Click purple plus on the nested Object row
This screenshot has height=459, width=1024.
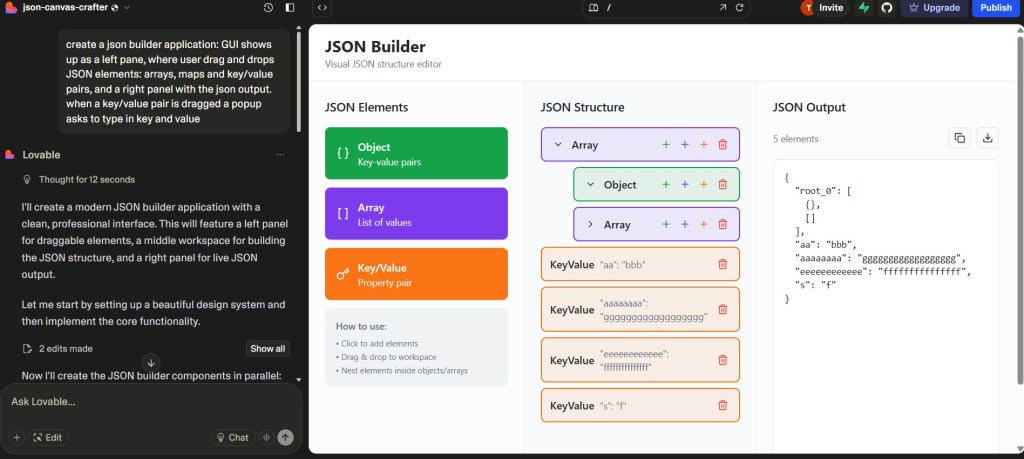[x=684, y=185]
